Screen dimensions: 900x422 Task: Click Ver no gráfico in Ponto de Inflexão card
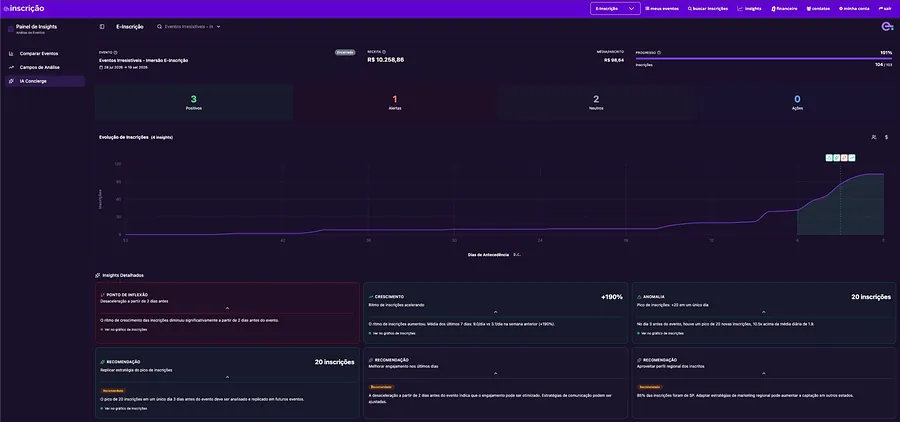tap(124, 330)
